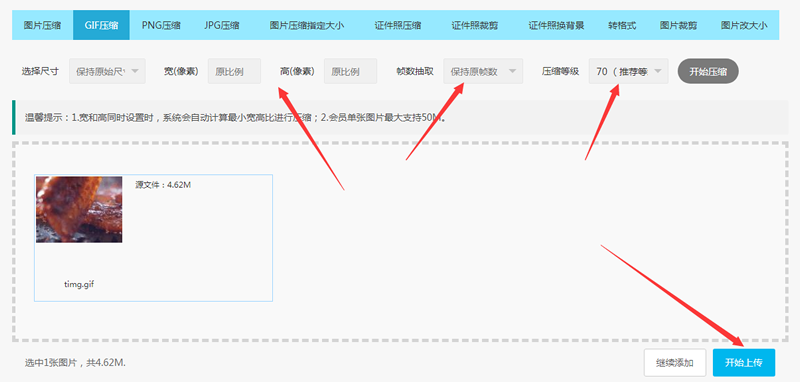Click the 选中1张图片 status text

[75, 363]
